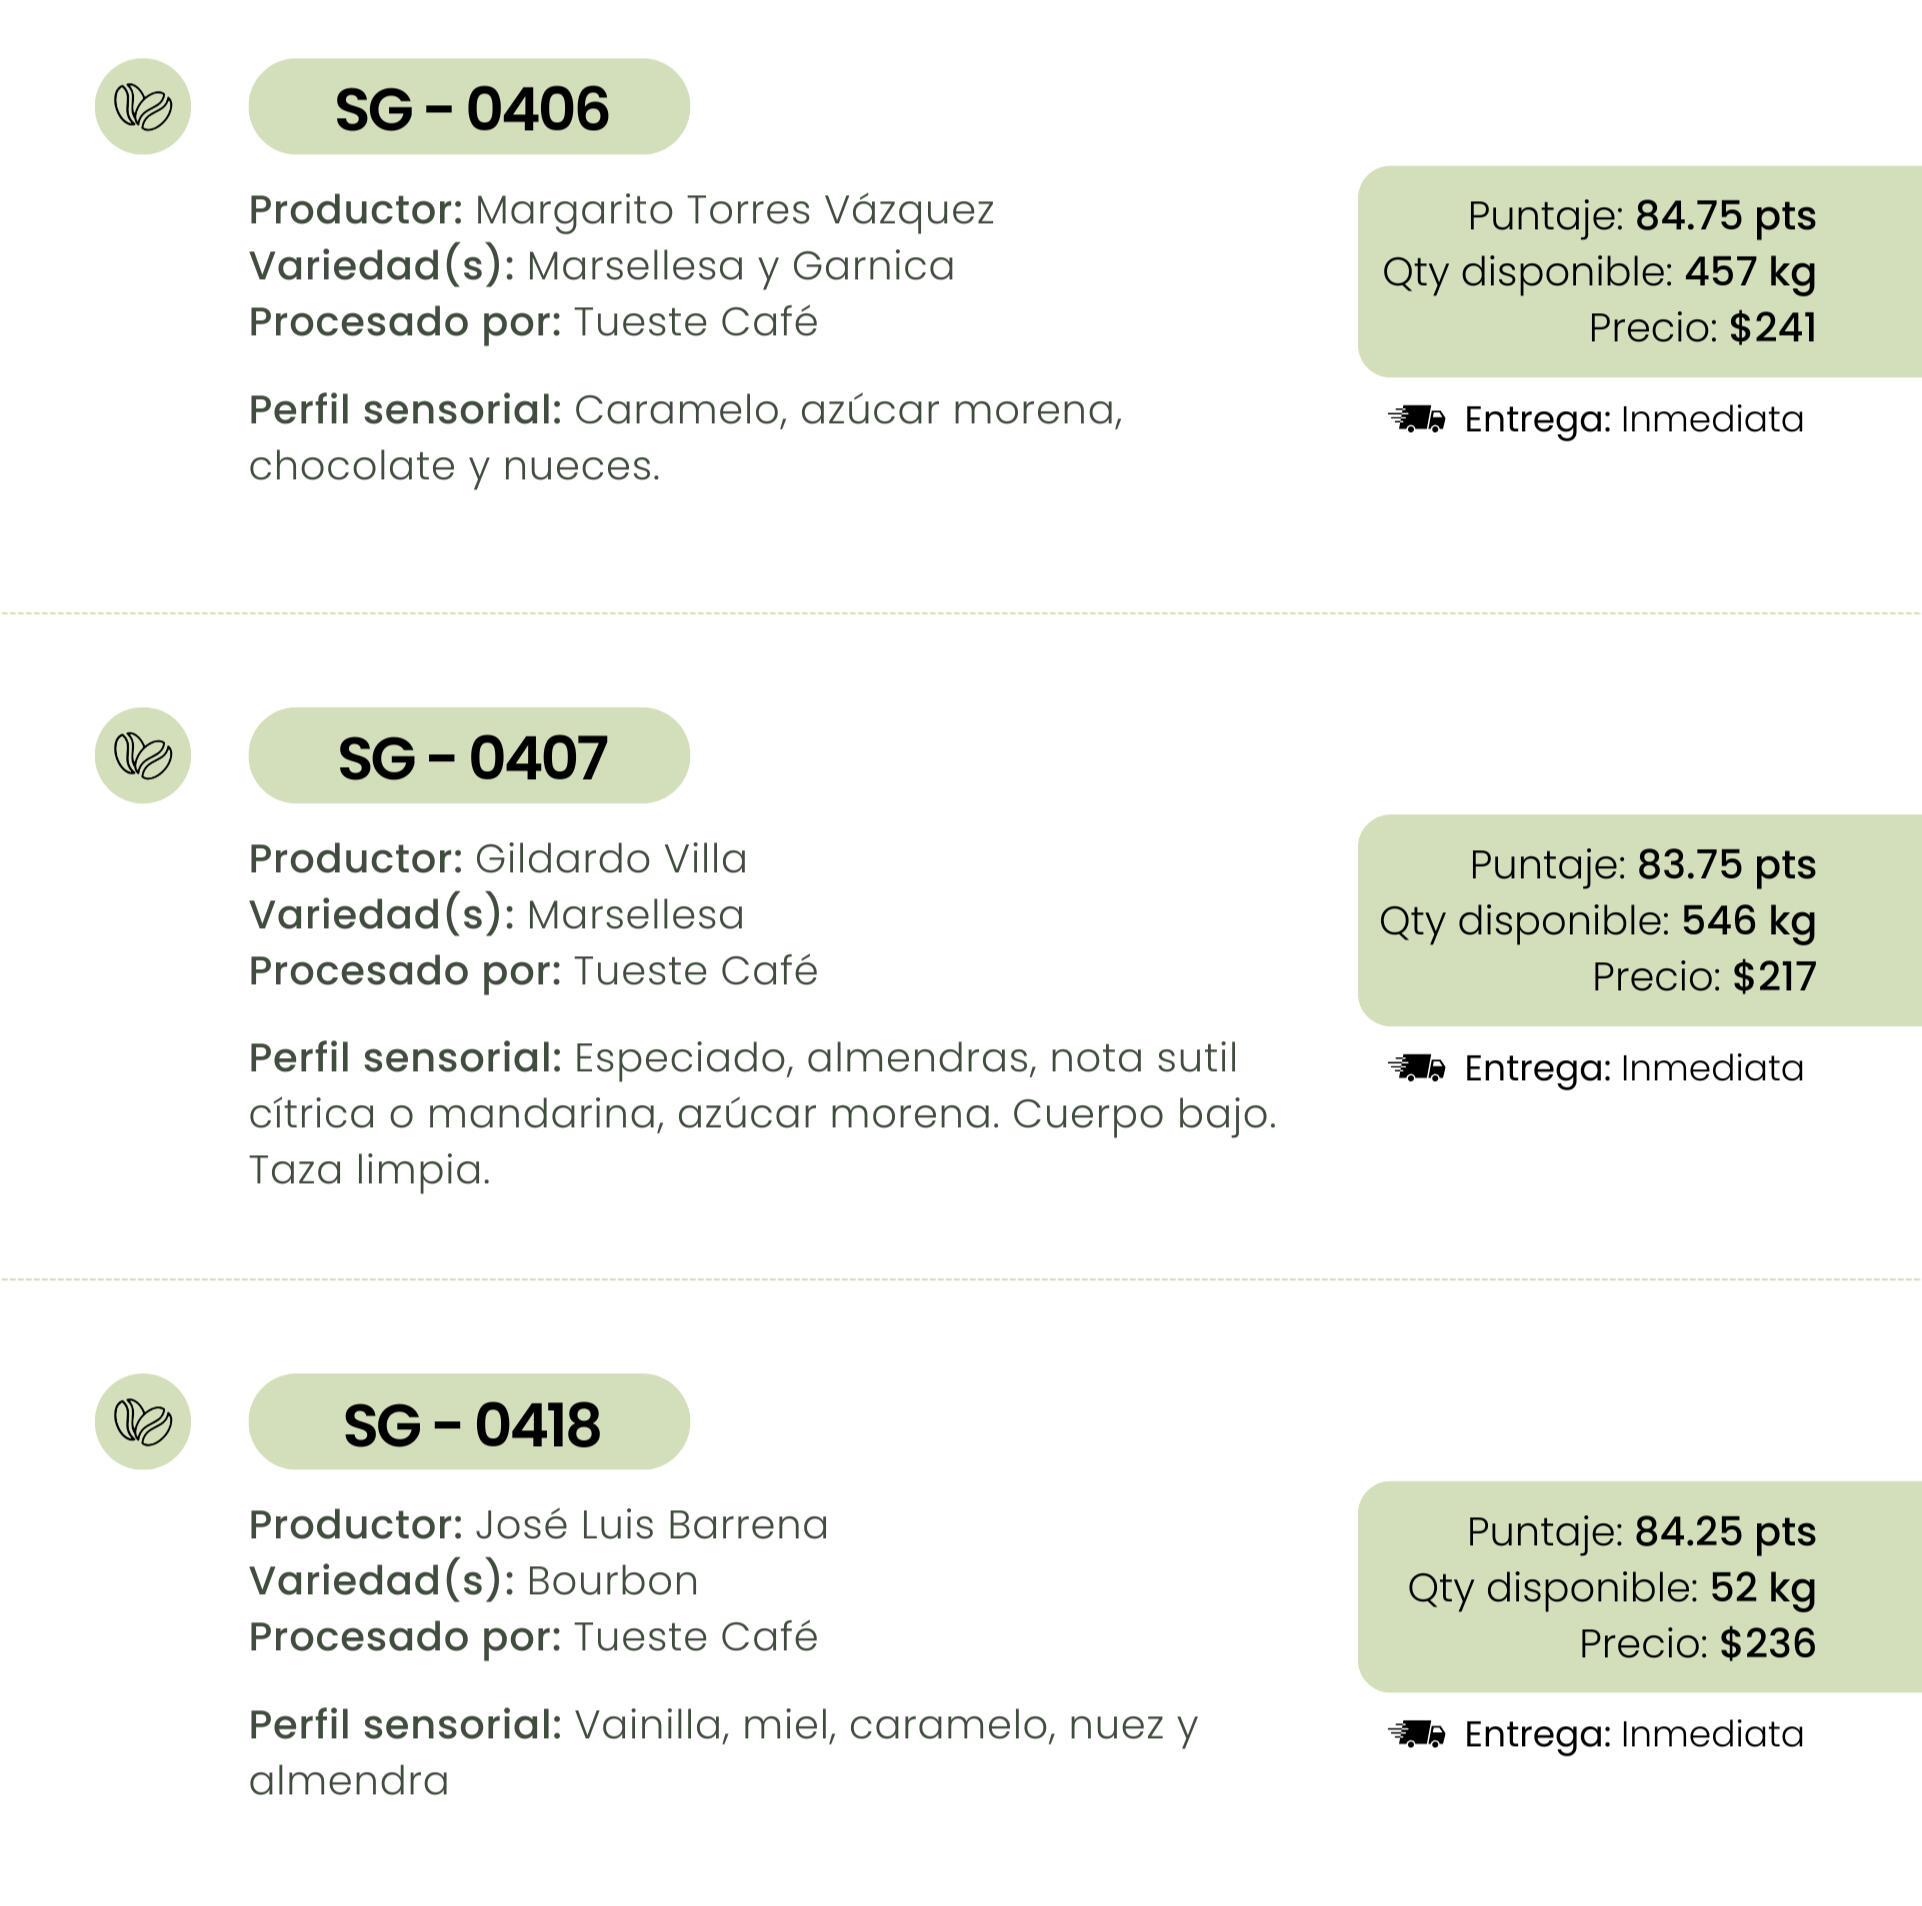Click the price $241 in the first info box
This screenshot has width=1922, height=1906.
pyautogui.click(x=1772, y=328)
